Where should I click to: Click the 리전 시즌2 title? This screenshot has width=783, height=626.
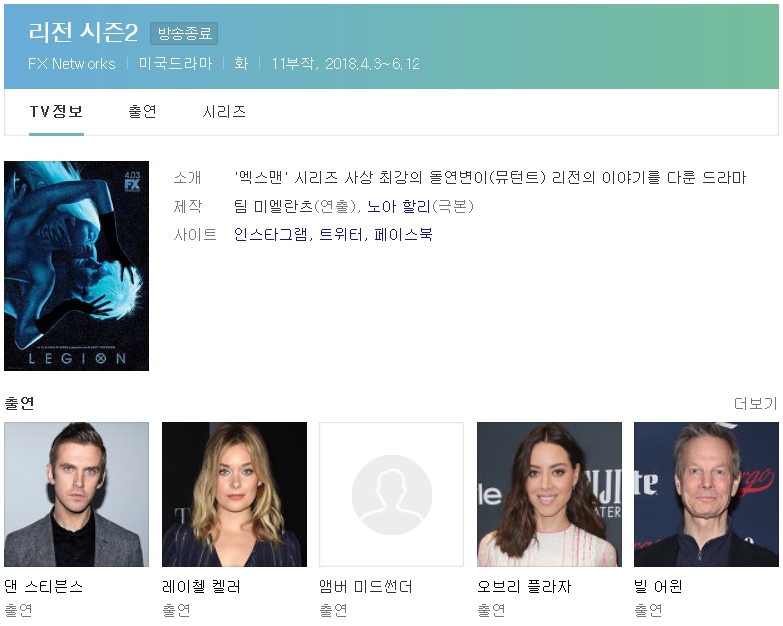click(x=83, y=33)
